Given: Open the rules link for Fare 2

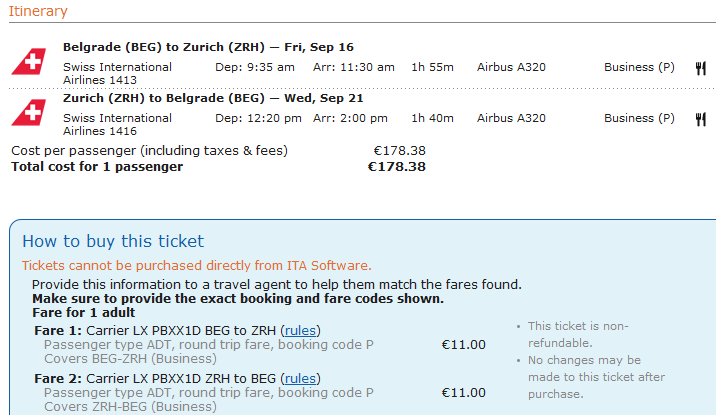Looking at the screenshot, I should 300,378.
